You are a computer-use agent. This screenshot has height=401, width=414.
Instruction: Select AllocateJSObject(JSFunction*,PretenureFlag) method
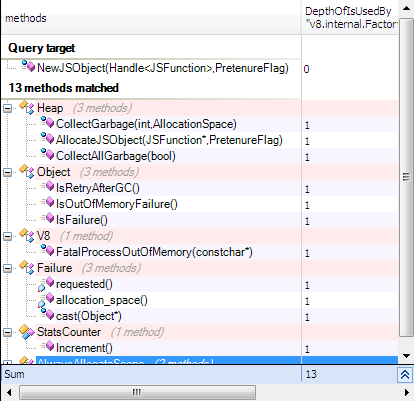tap(169, 140)
